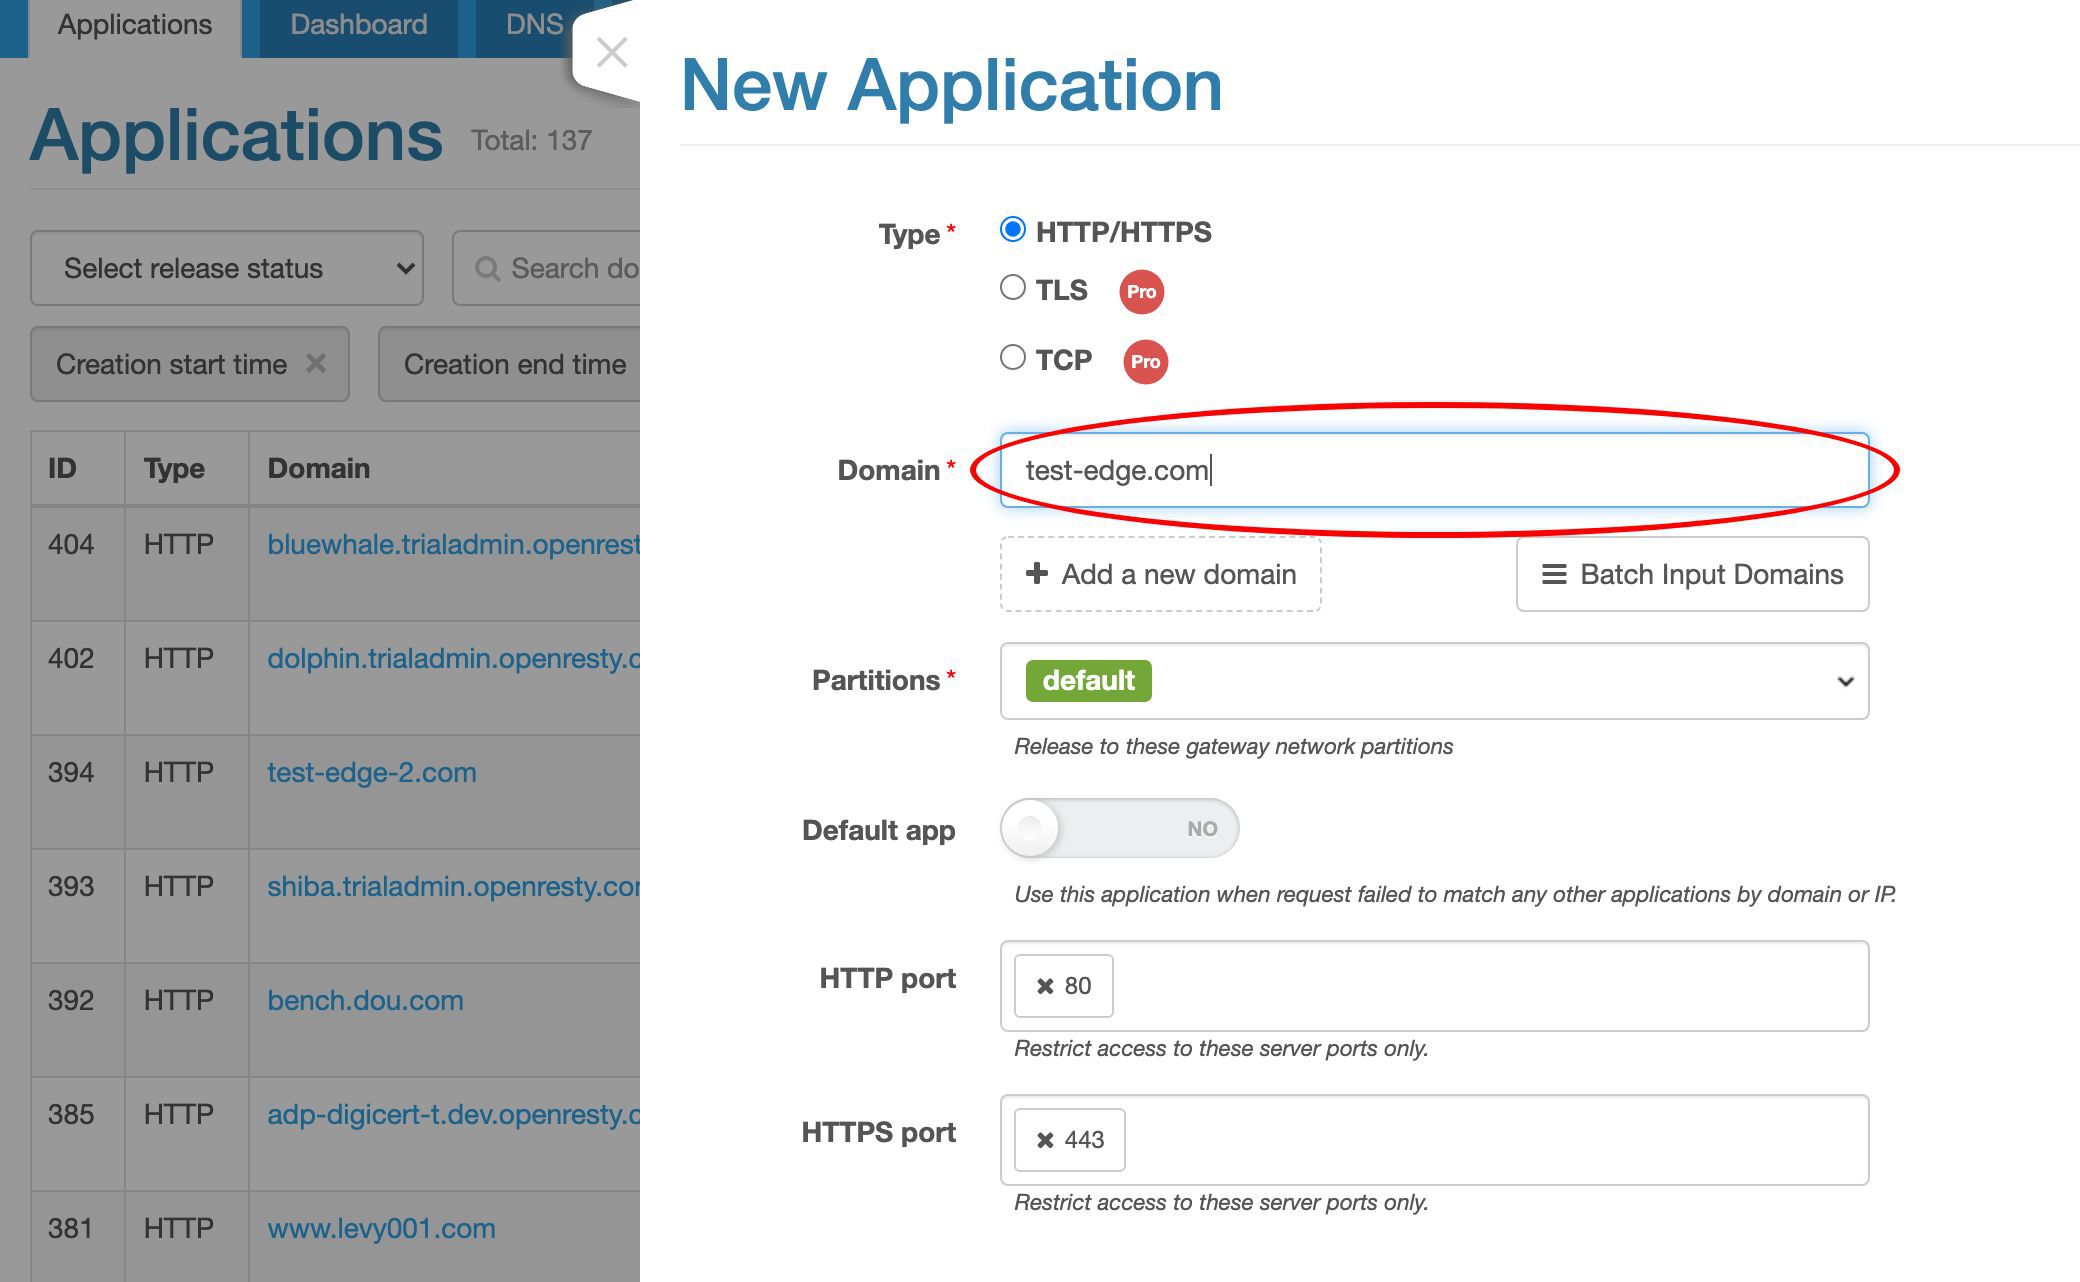Click the Add a new domain button
Screen dimensions: 2080x1282
[1163, 573]
